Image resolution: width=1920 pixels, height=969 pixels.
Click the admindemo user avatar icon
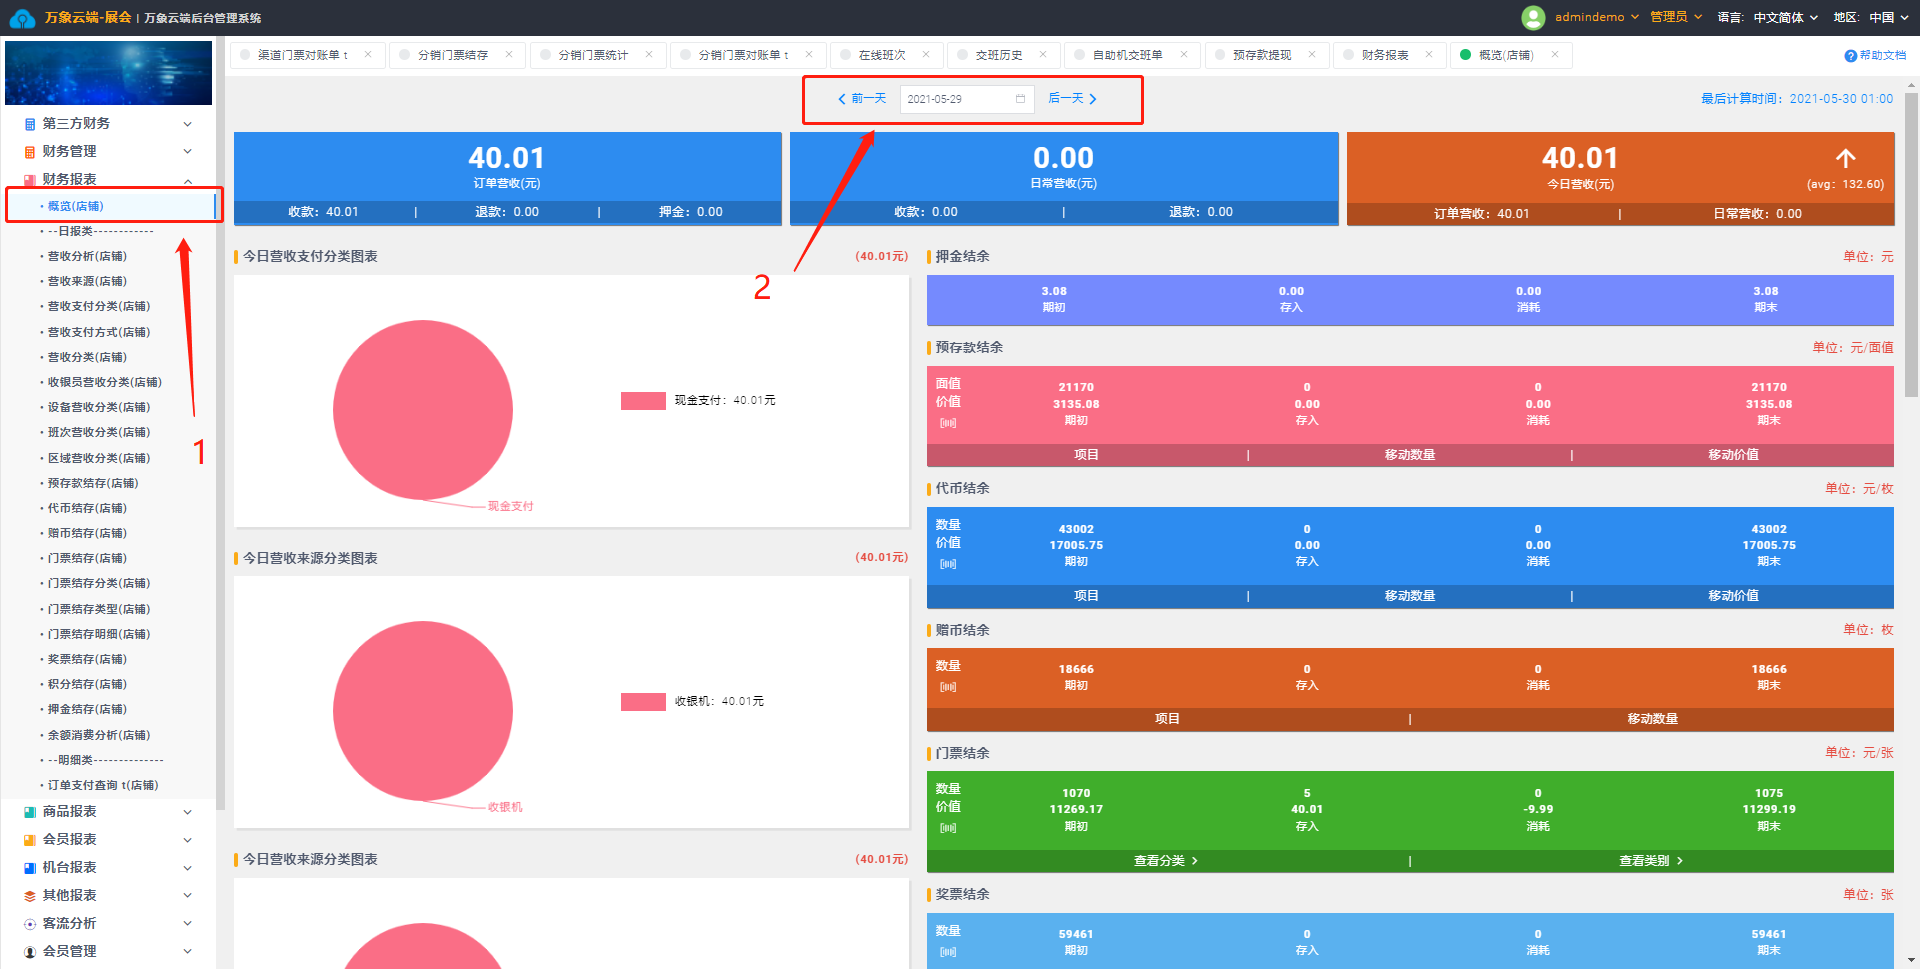(1533, 17)
